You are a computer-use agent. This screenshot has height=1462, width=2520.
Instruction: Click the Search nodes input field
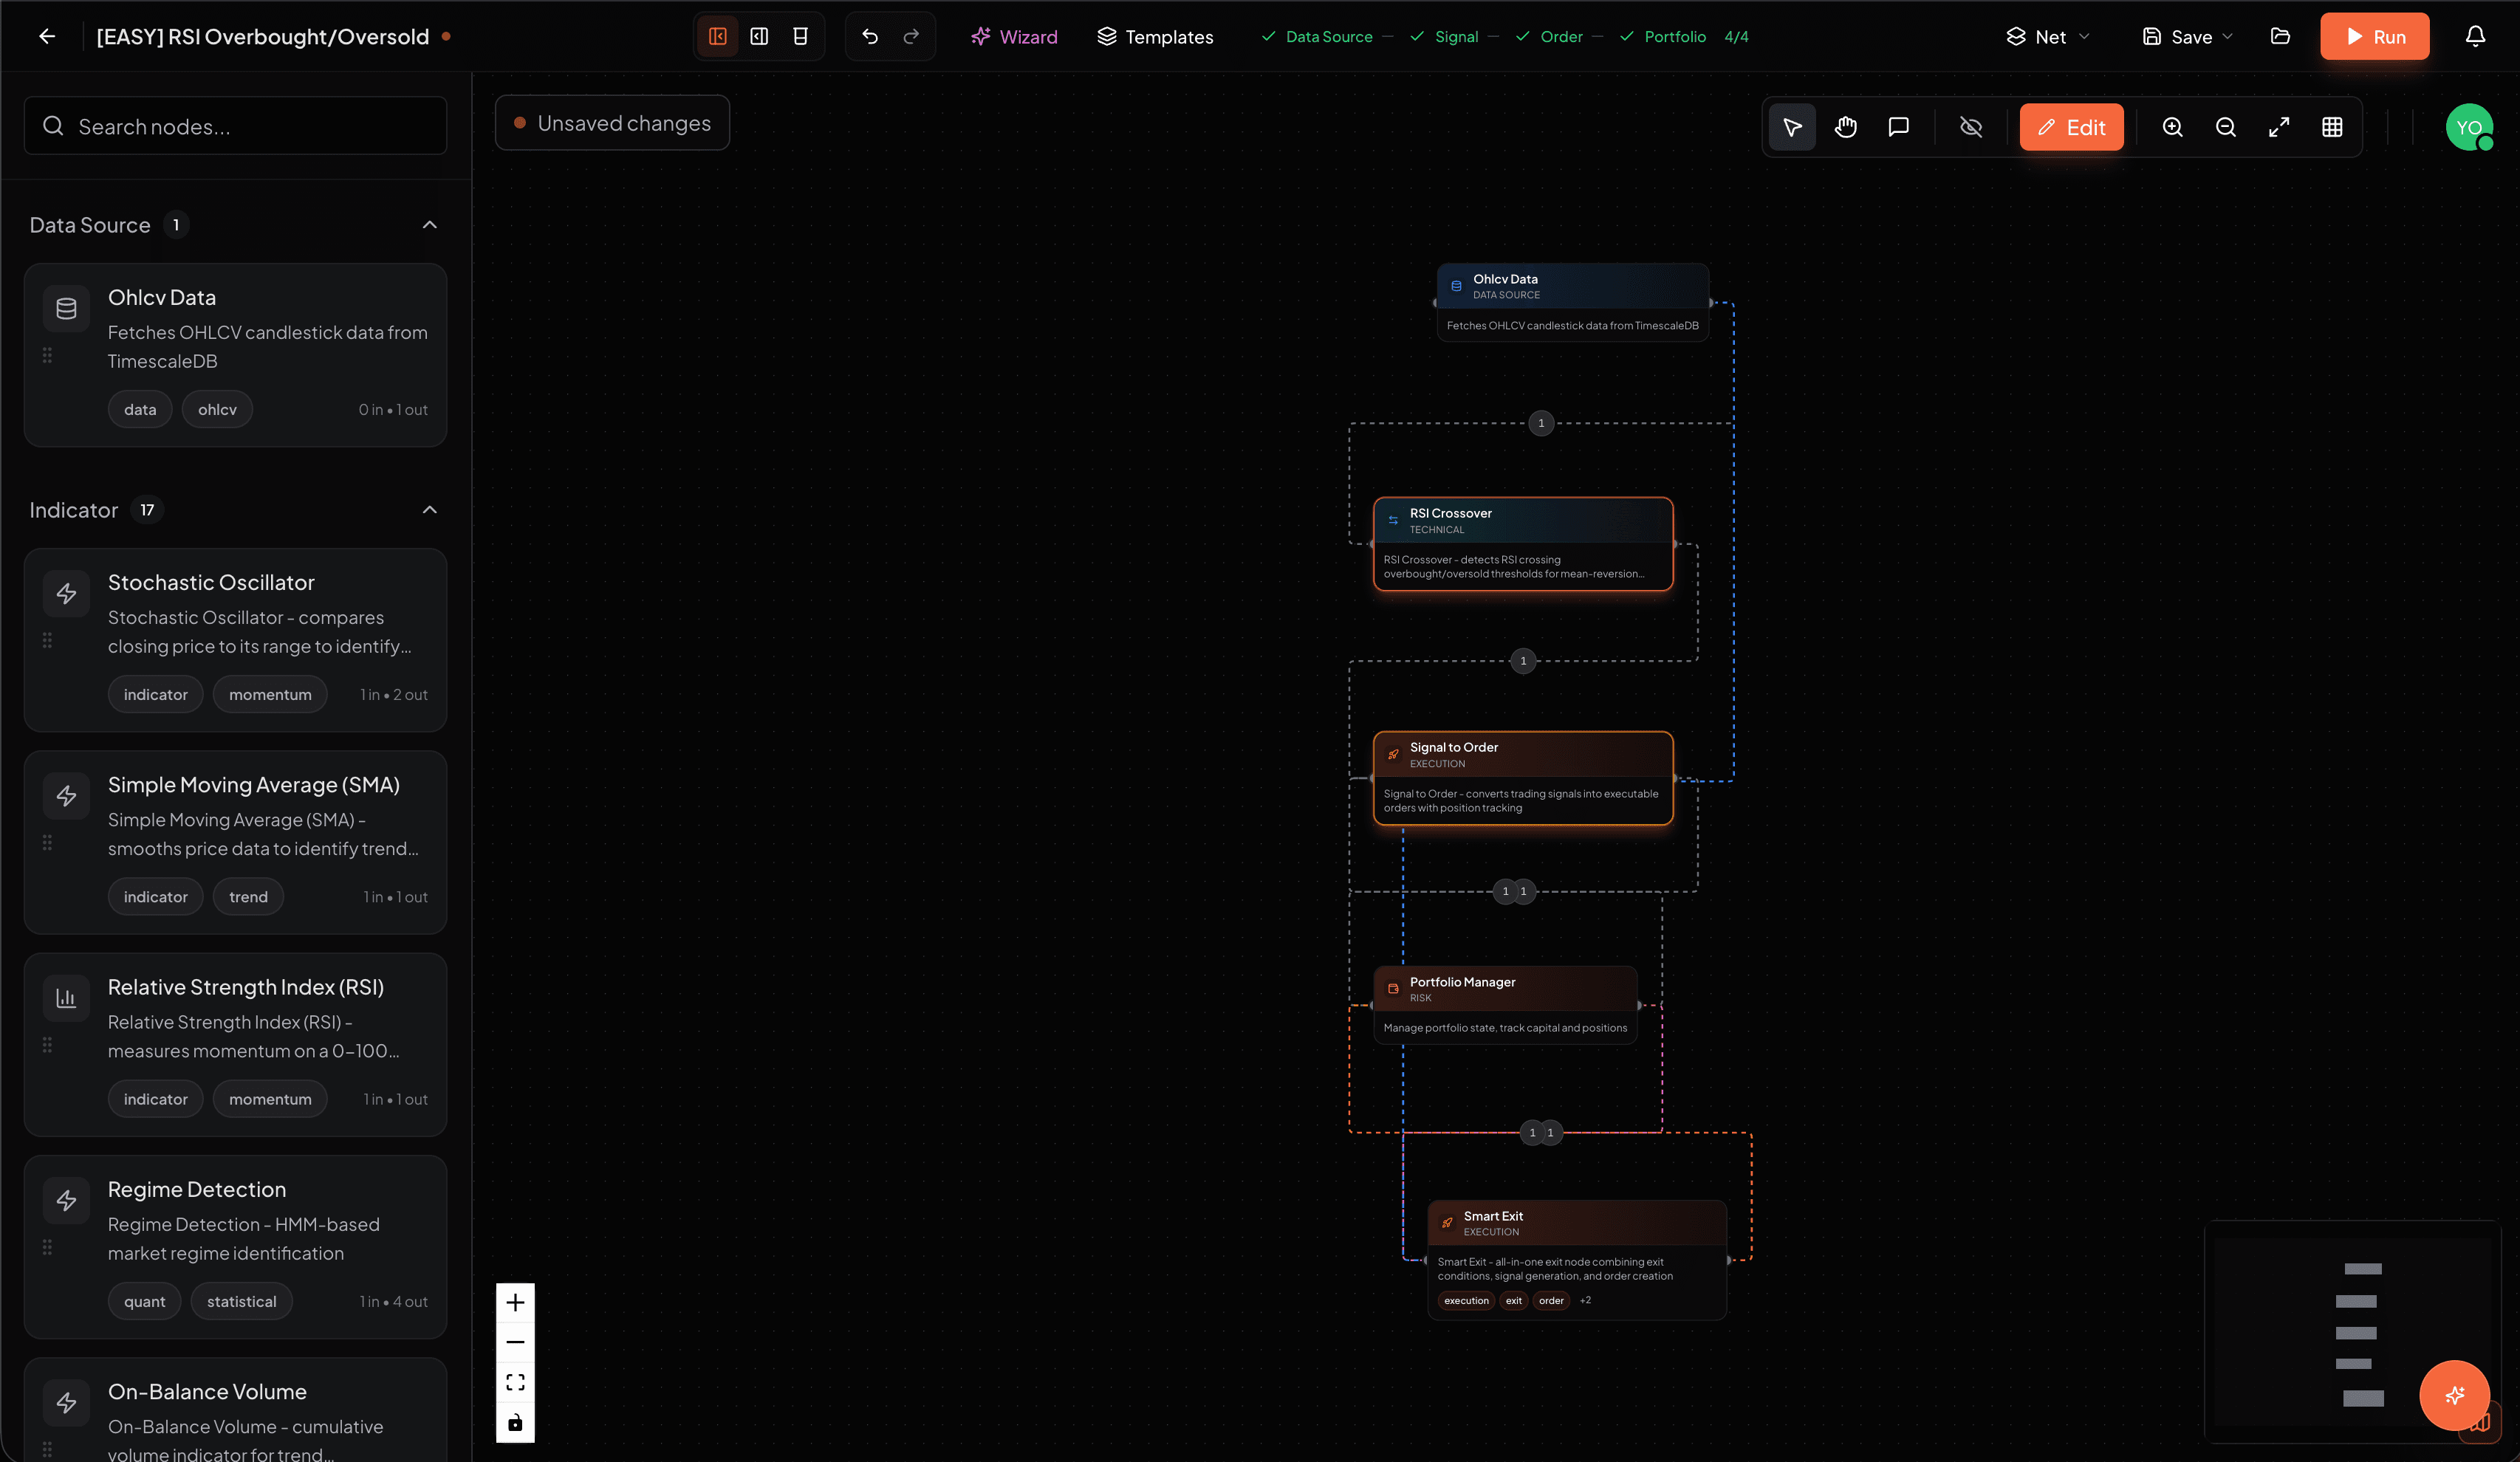[x=235, y=126]
